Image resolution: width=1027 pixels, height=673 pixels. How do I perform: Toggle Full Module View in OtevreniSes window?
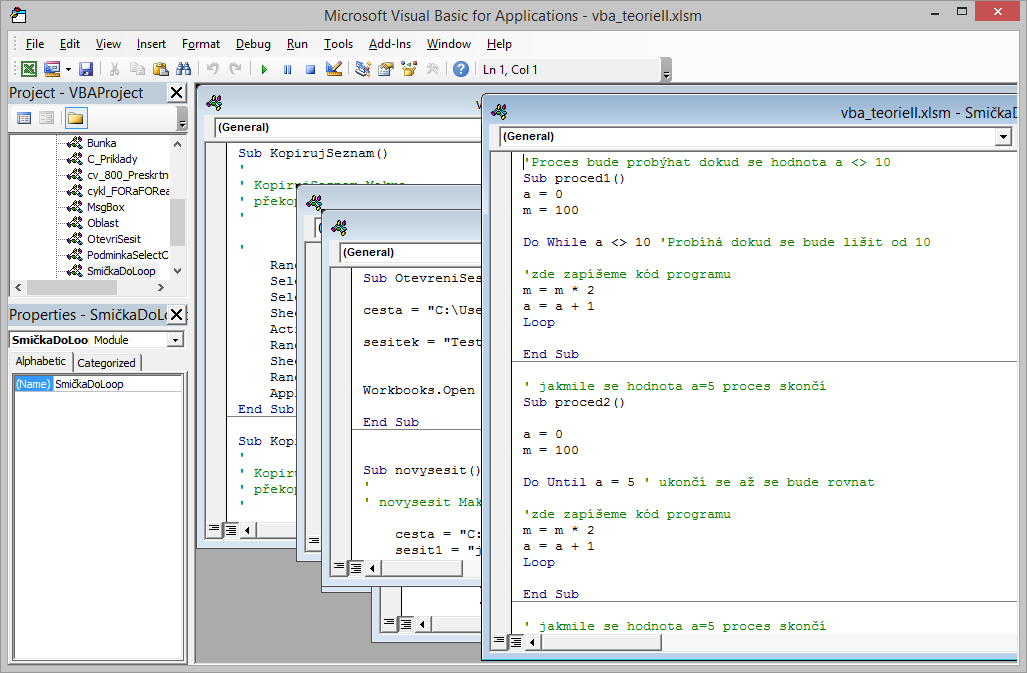[356, 568]
